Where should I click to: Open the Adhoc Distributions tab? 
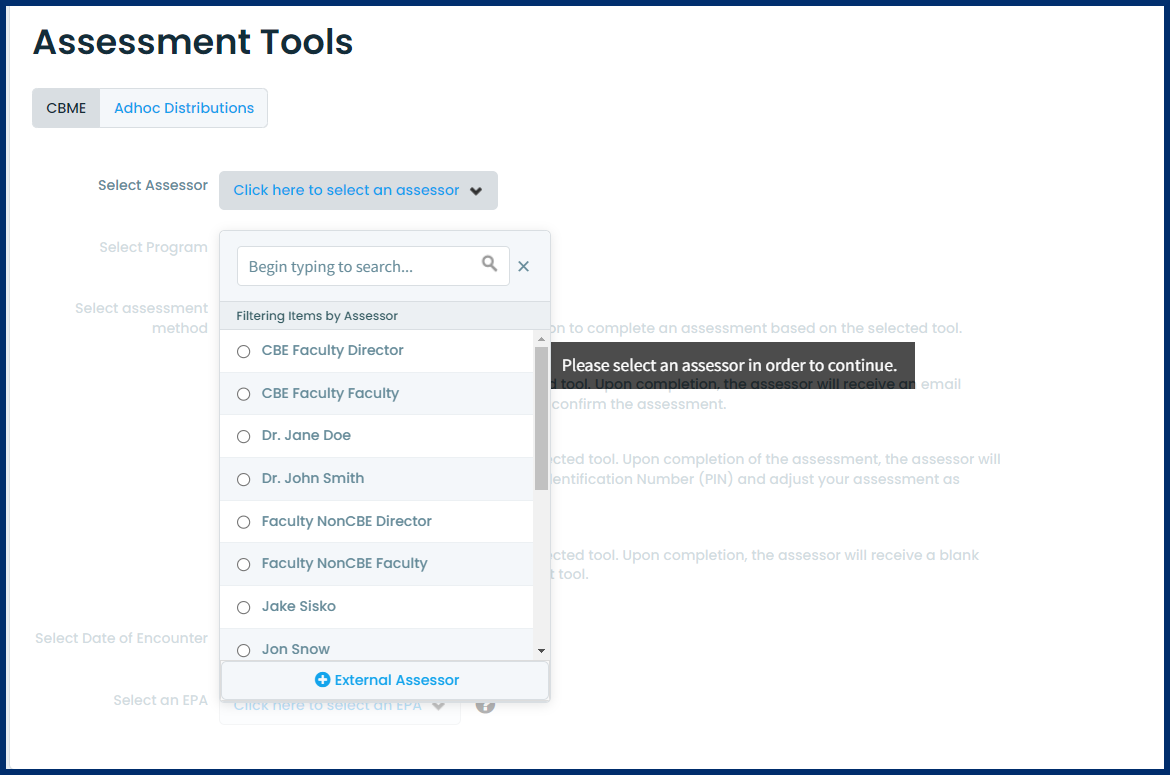tap(184, 108)
